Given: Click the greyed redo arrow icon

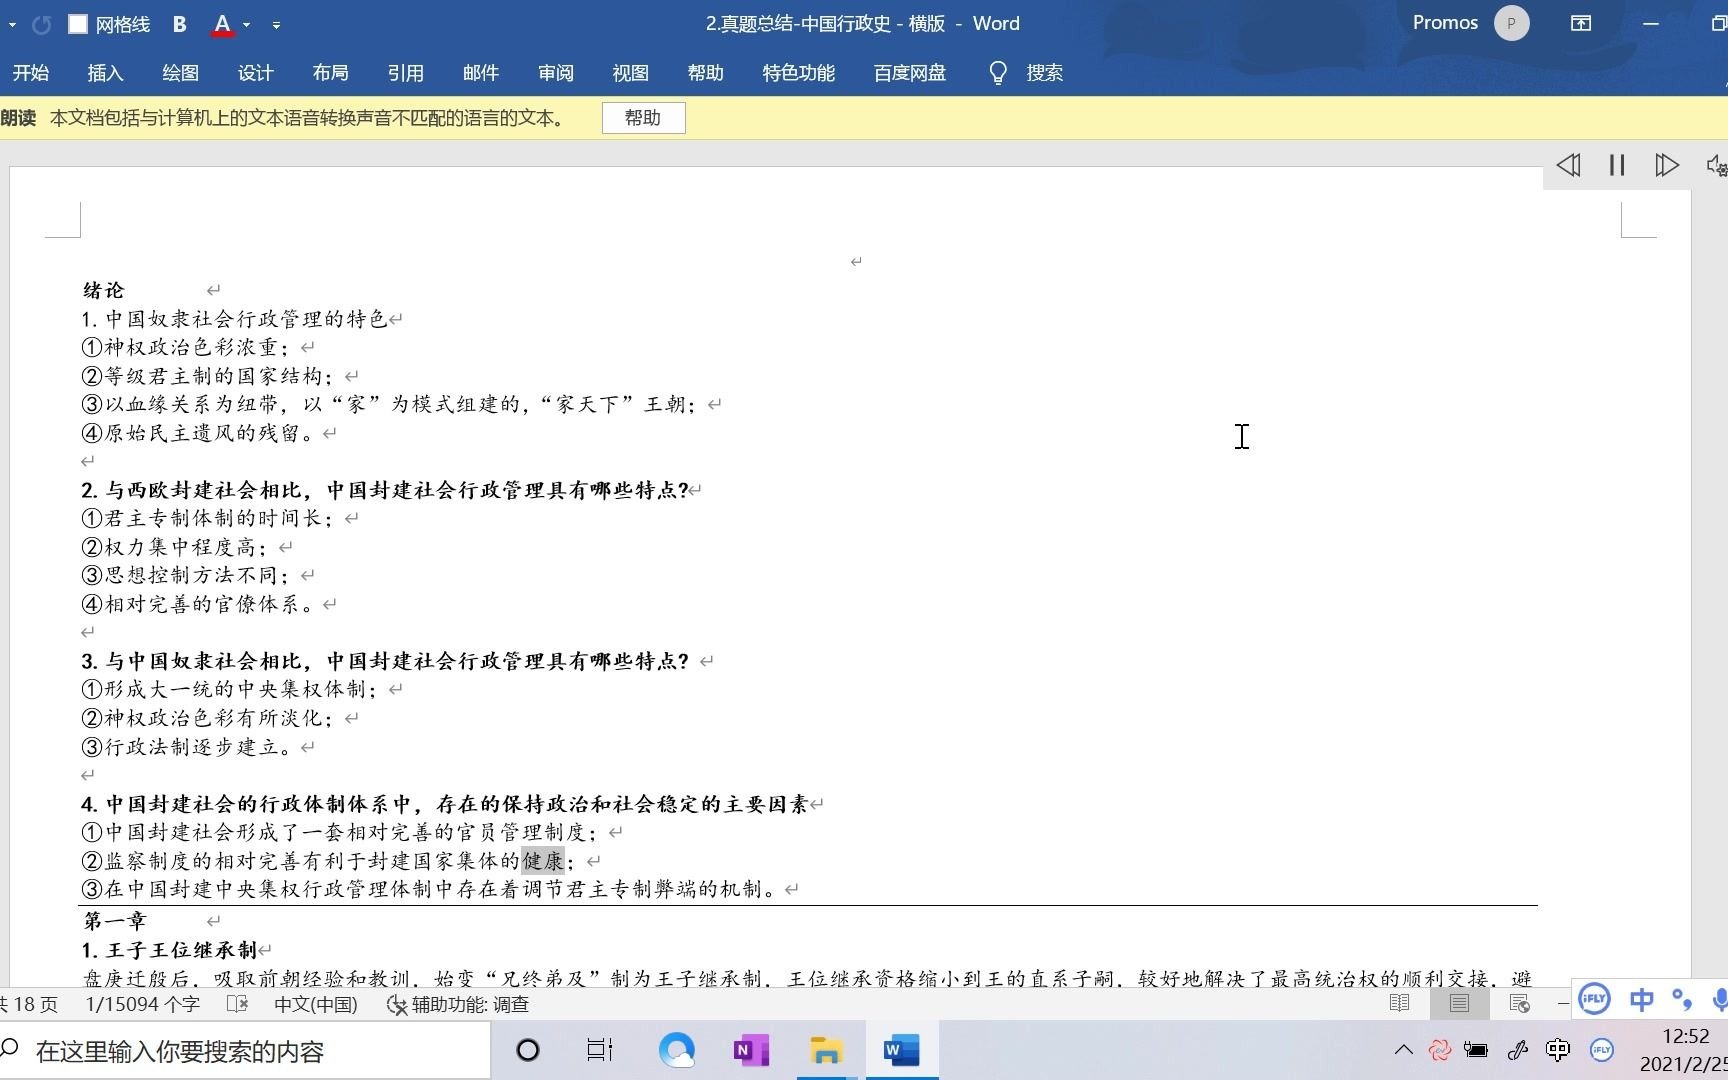Looking at the screenshot, I should click(41, 24).
